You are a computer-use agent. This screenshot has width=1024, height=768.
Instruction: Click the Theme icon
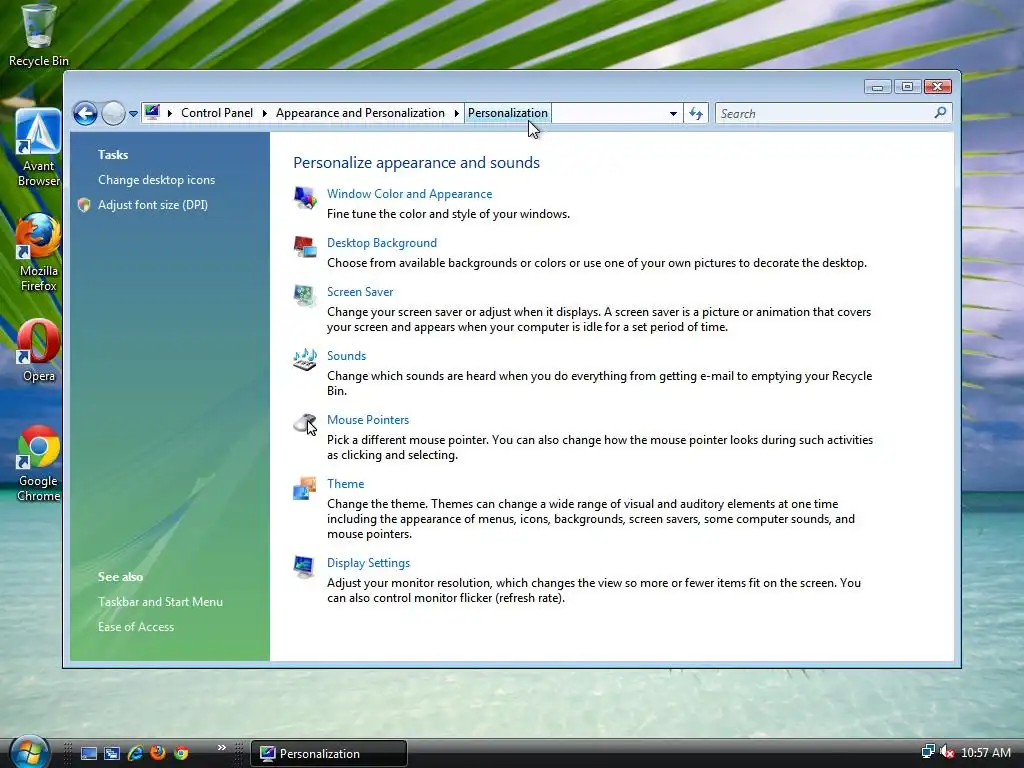point(304,488)
